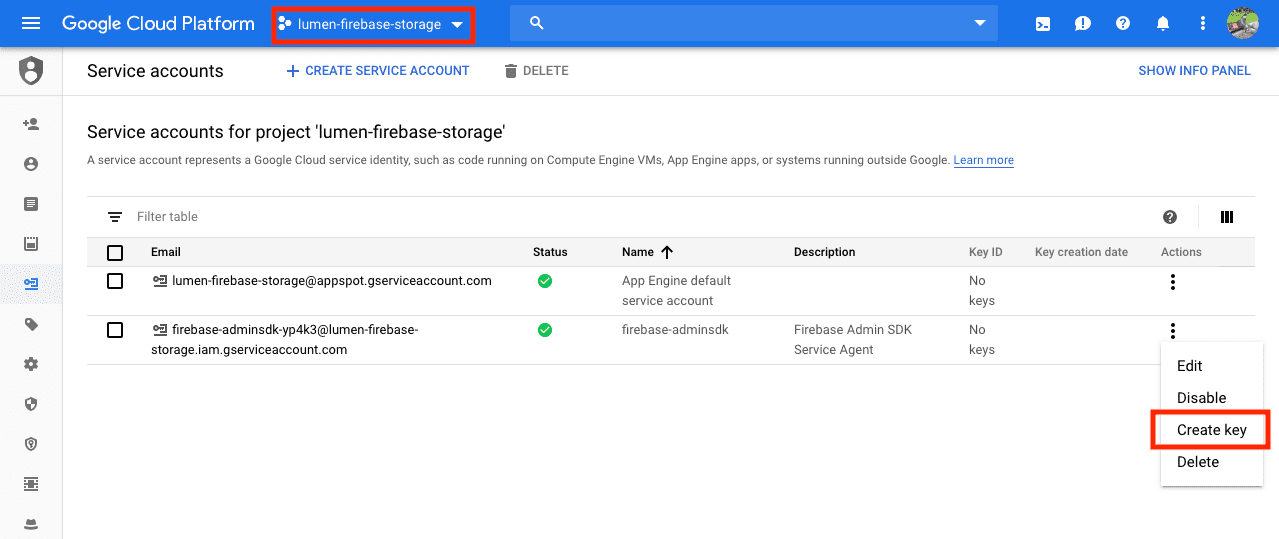
Task: Follow the Learn more link
Action: [983, 160]
